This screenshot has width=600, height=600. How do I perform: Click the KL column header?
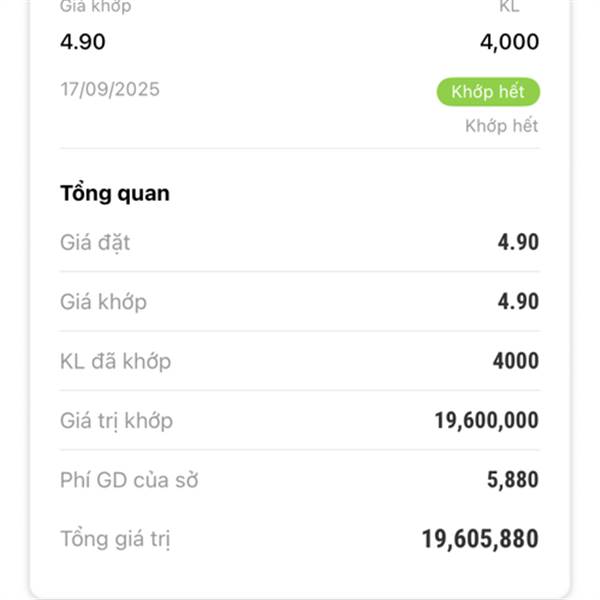(x=510, y=7)
